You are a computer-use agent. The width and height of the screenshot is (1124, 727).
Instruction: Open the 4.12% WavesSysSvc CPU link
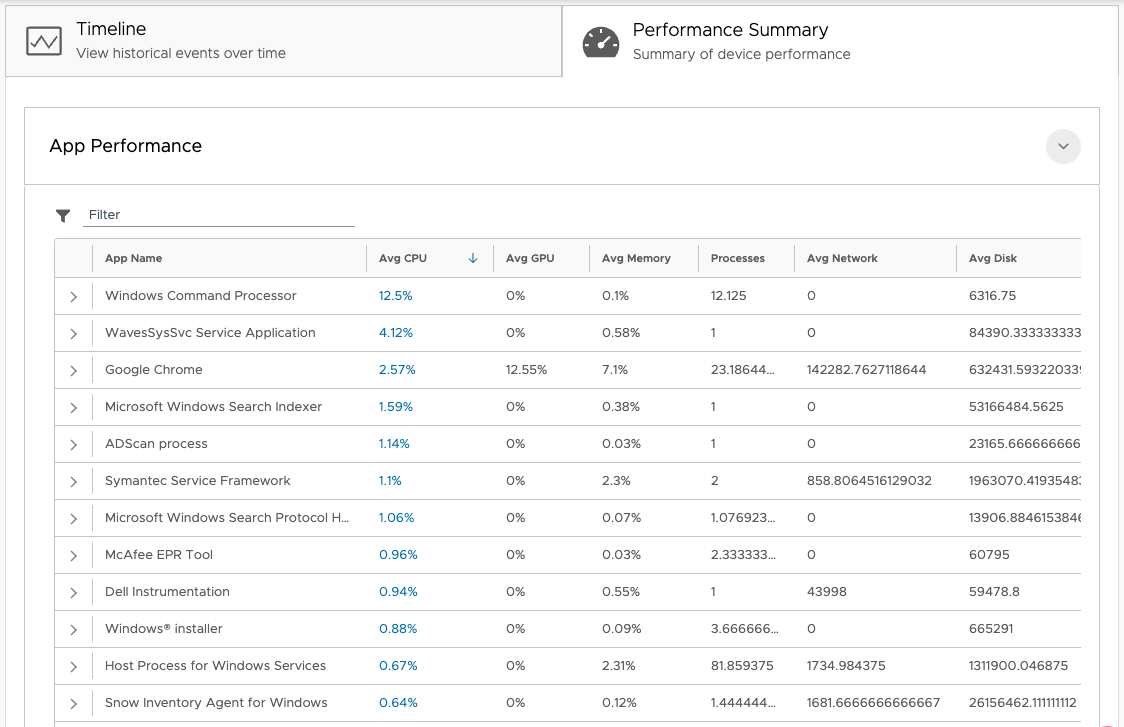397,333
